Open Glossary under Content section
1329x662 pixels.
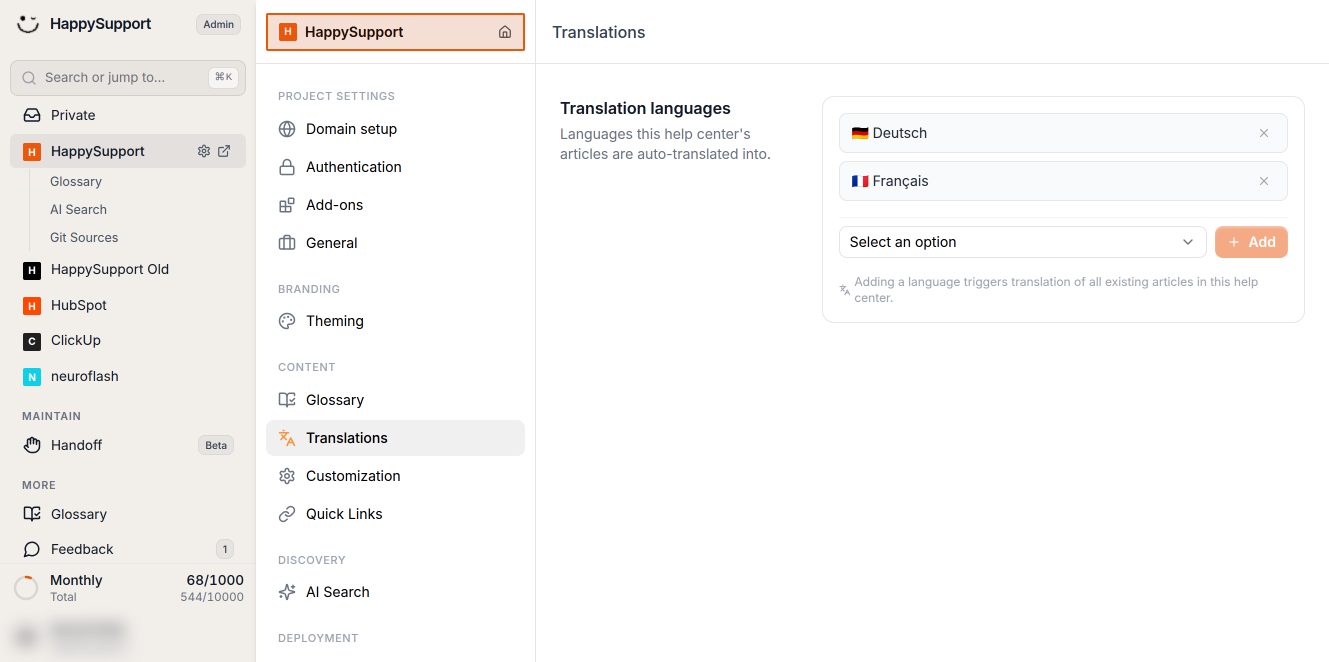click(395, 400)
